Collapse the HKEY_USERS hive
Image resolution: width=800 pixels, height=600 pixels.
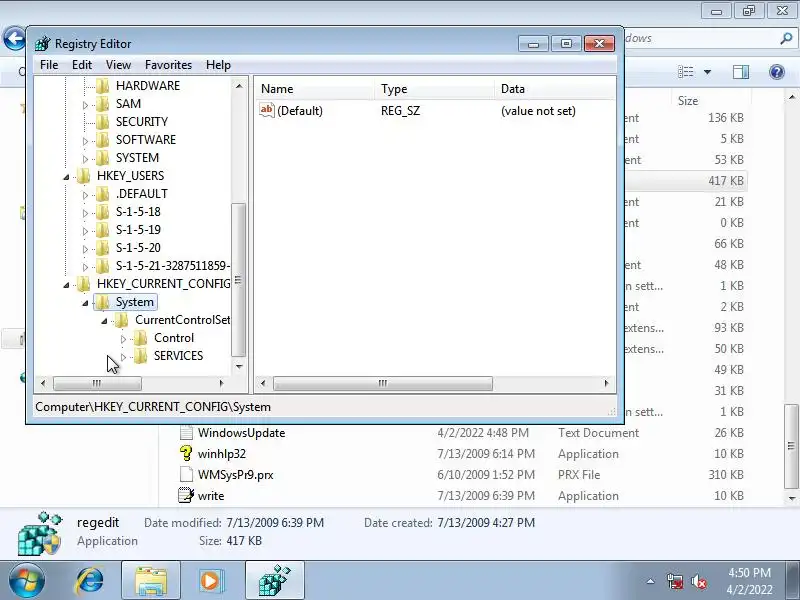(66, 177)
